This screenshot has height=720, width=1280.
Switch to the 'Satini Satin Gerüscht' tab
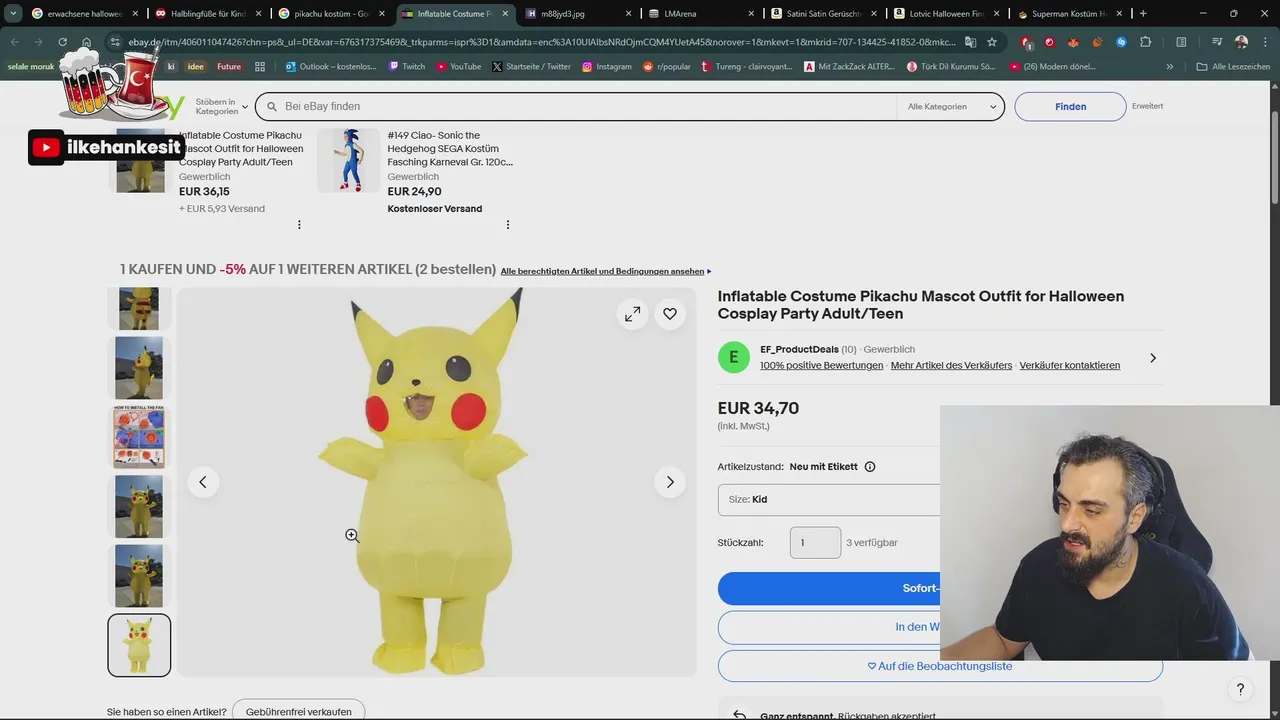click(x=824, y=14)
